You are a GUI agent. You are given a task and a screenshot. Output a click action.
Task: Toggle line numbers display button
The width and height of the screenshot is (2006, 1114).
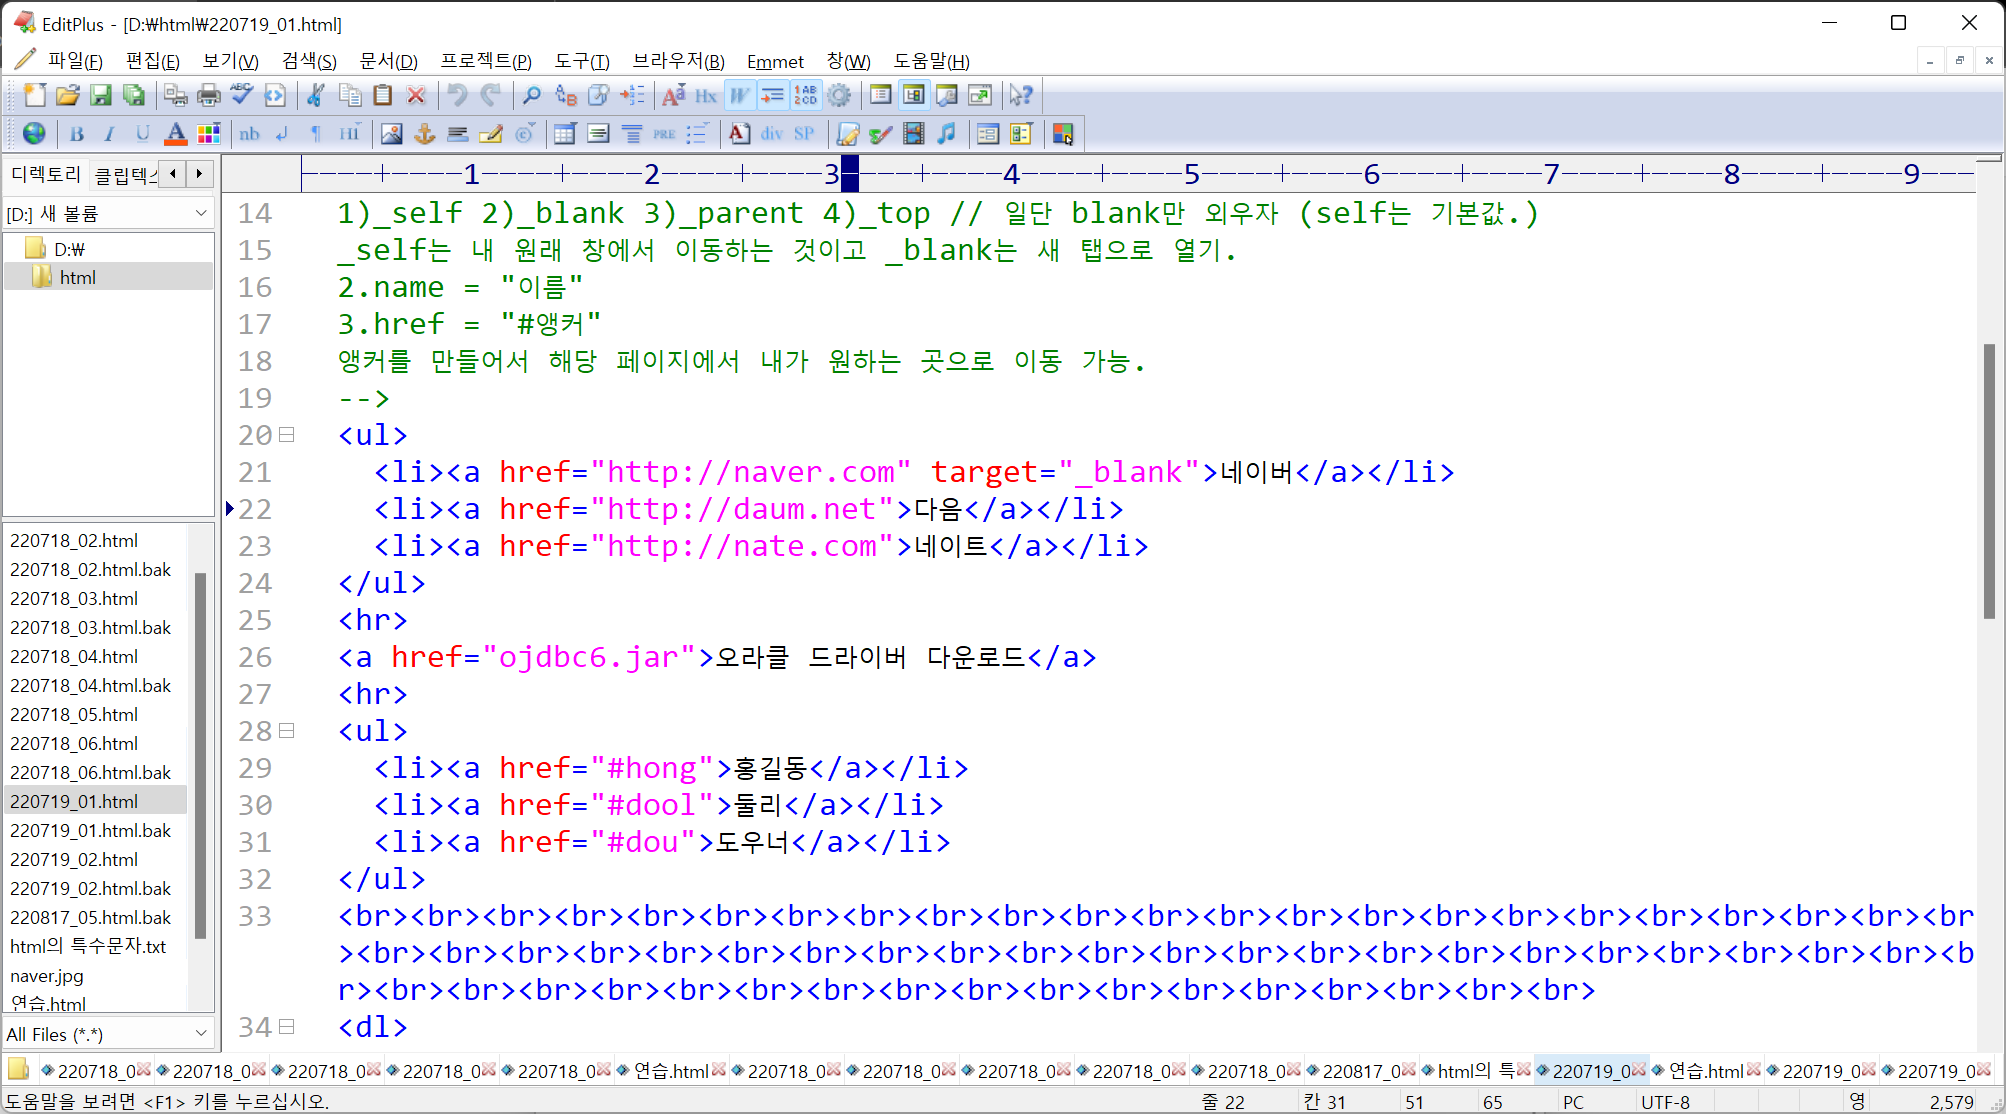pyautogui.click(x=805, y=95)
